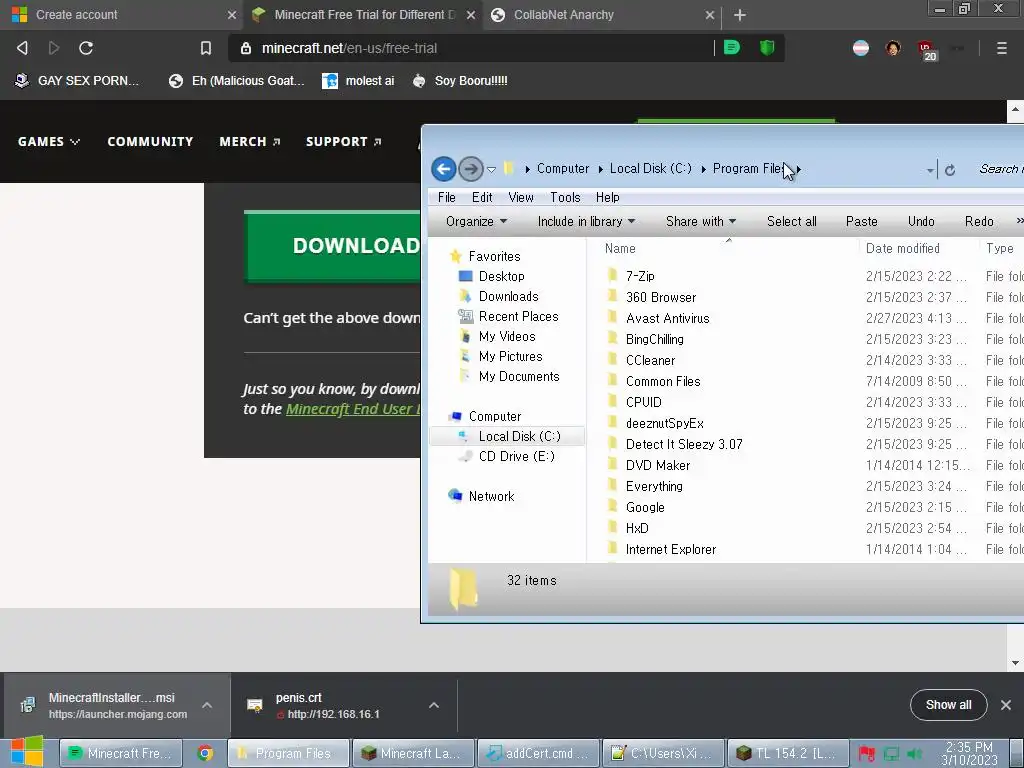Click the Explorer back button

pyautogui.click(x=443, y=169)
